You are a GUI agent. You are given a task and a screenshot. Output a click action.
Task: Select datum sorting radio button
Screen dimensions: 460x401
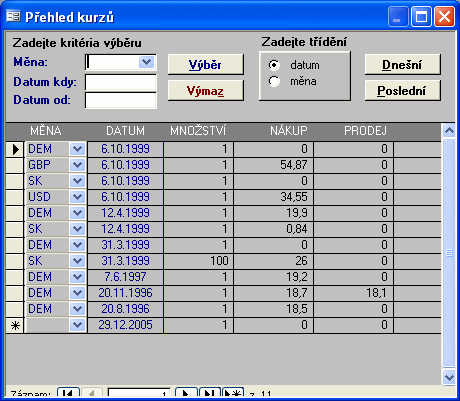pos(274,65)
